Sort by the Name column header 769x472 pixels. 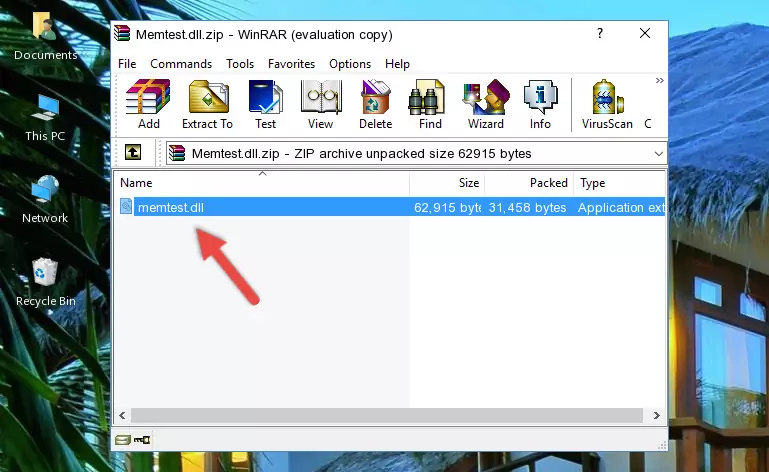pos(262,183)
